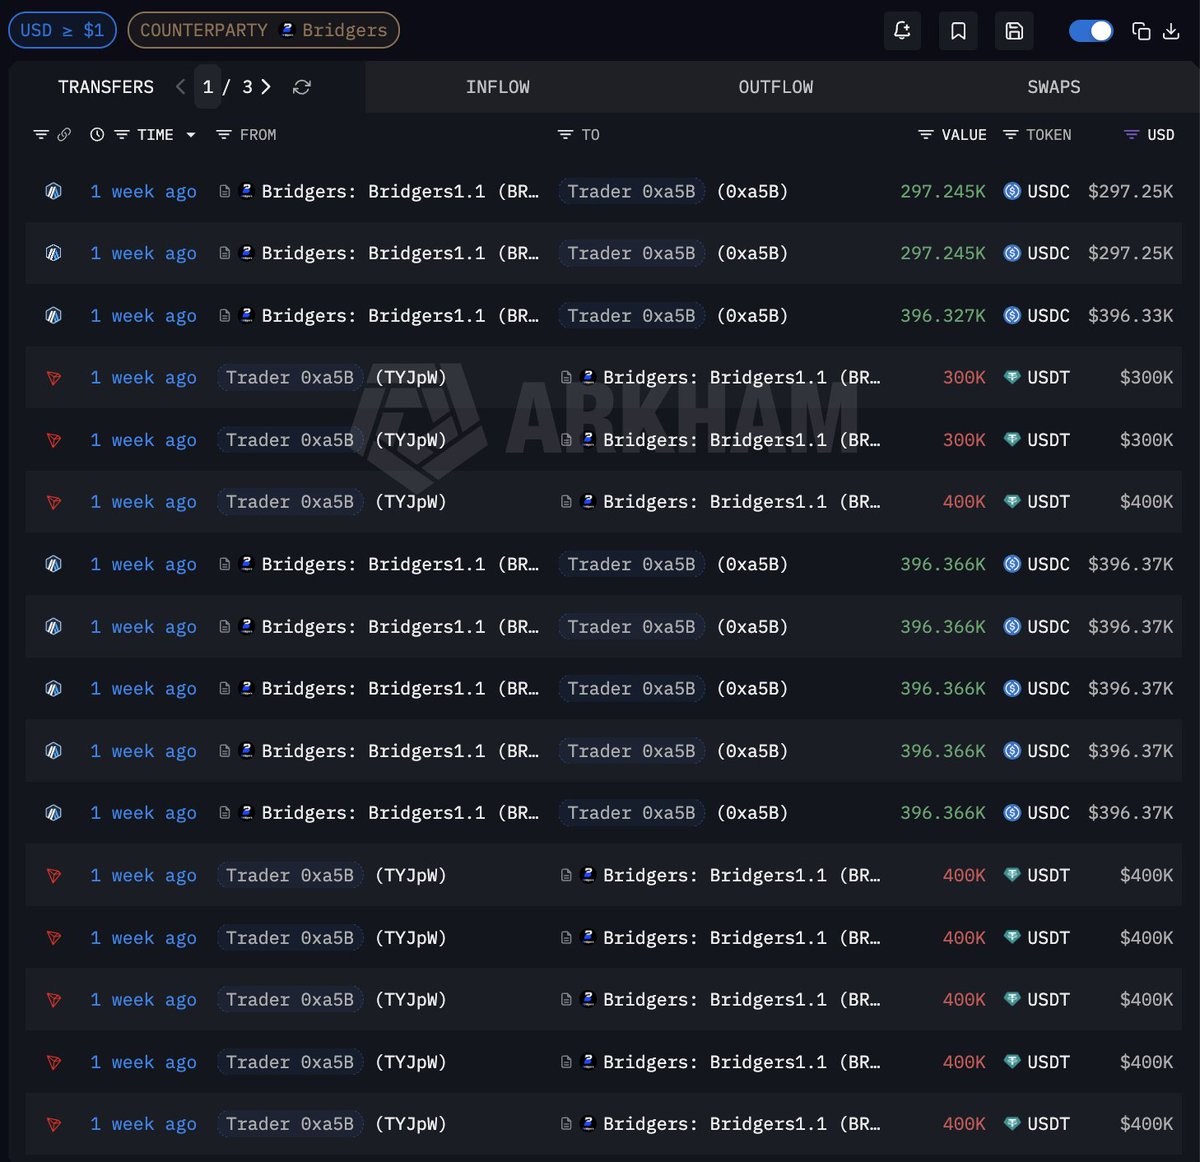Open the VALUE column filter

tap(926, 134)
